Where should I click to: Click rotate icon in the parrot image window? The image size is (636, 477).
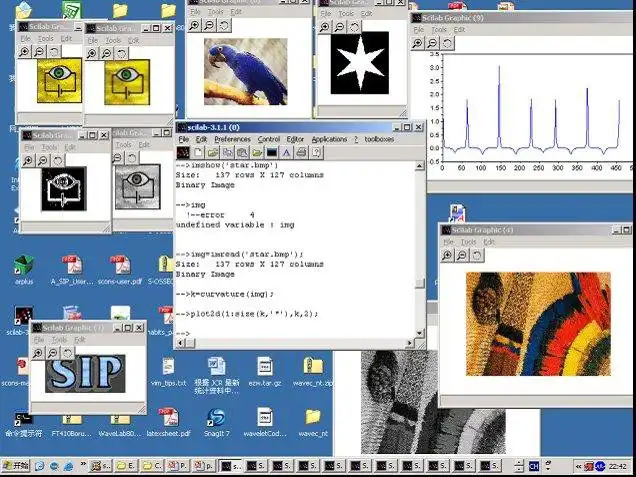(x=224, y=25)
